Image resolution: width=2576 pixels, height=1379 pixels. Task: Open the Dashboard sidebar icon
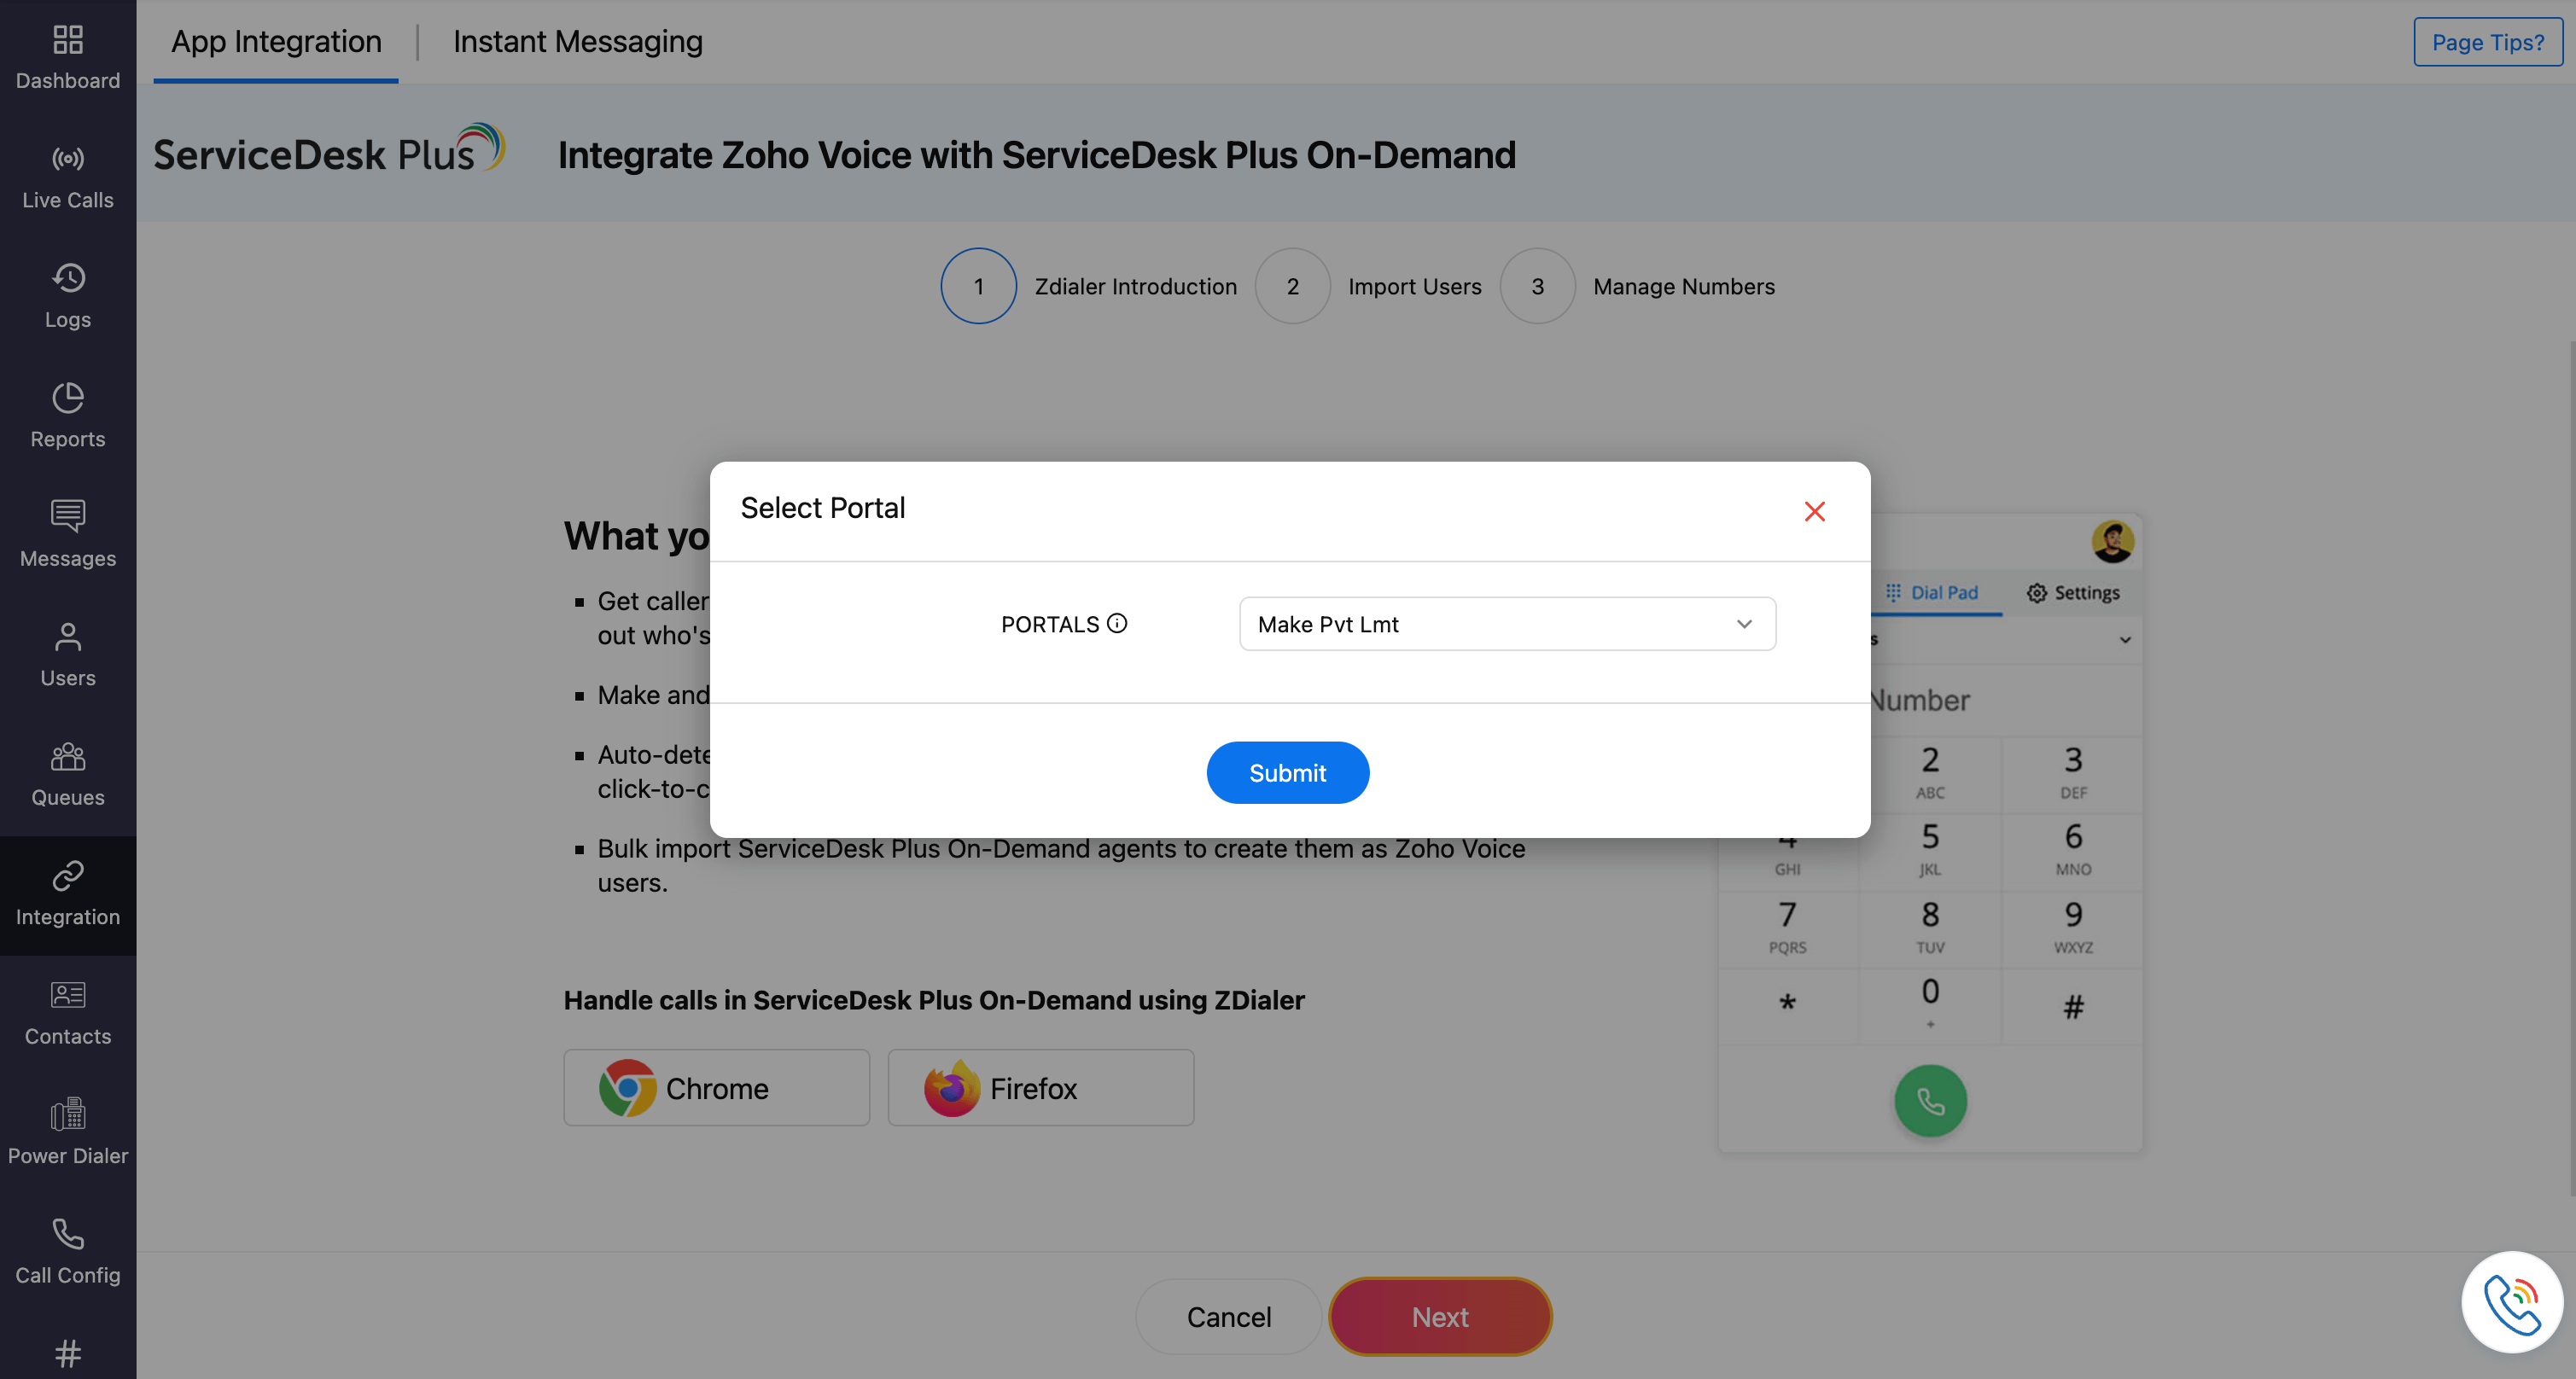click(67, 57)
